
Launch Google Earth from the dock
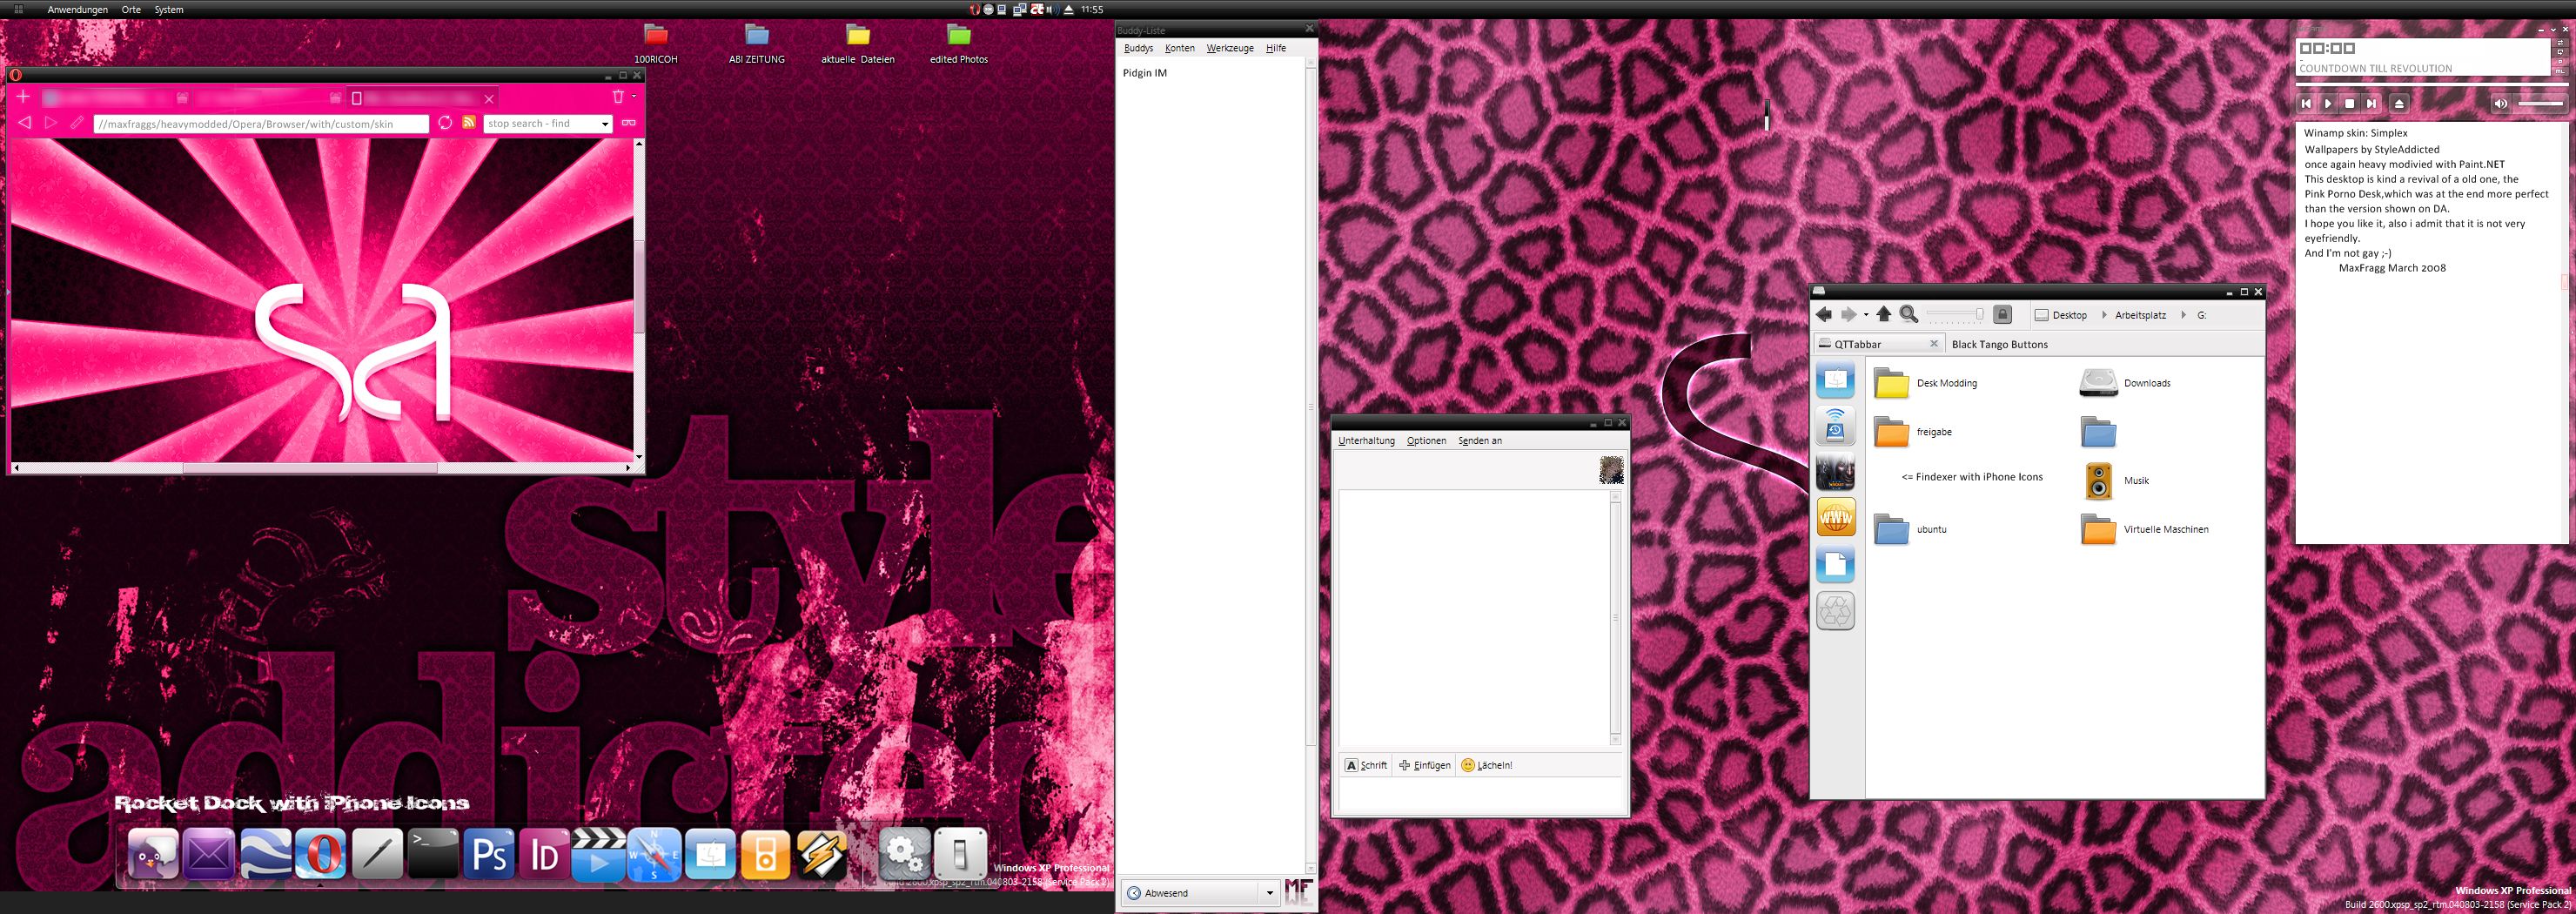pos(265,854)
